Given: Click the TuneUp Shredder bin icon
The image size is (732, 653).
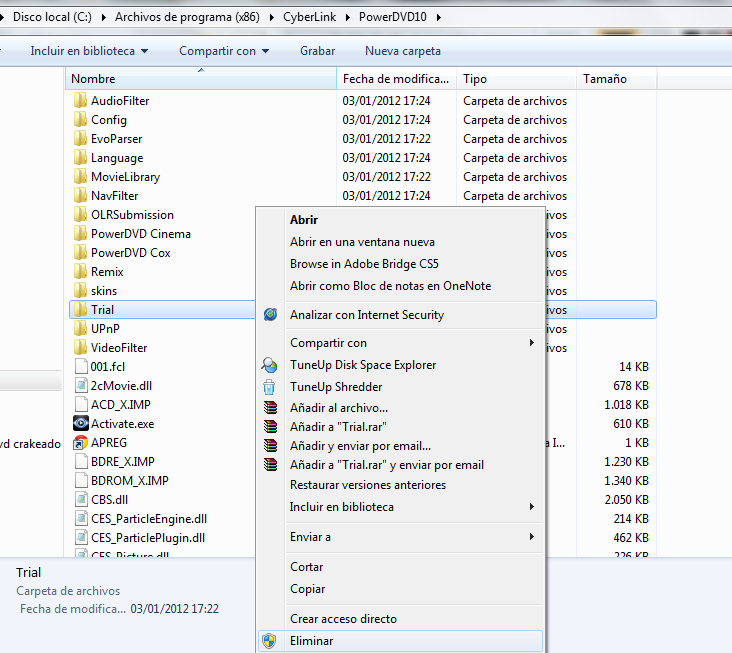Looking at the screenshot, I should 269,387.
